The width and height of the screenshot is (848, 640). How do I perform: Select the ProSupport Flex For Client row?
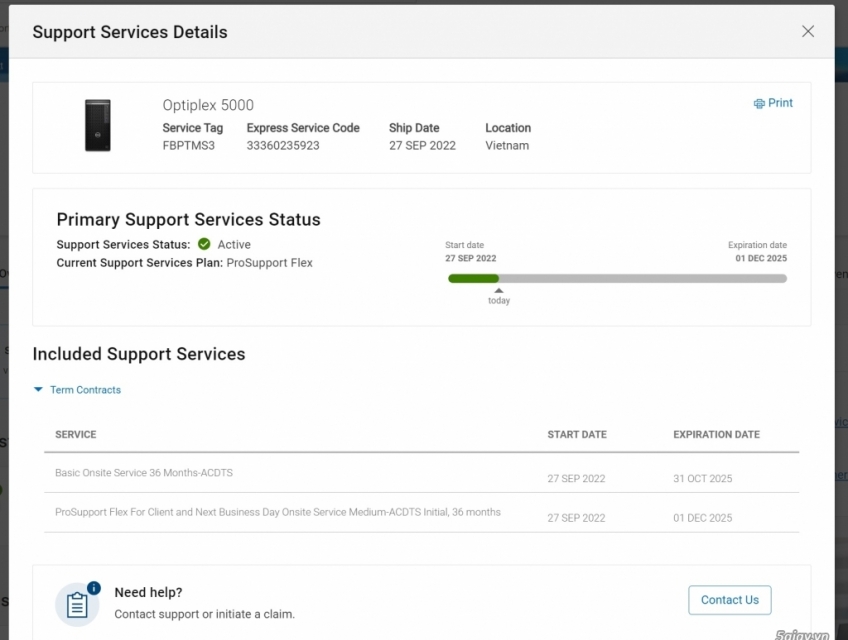(278, 512)
